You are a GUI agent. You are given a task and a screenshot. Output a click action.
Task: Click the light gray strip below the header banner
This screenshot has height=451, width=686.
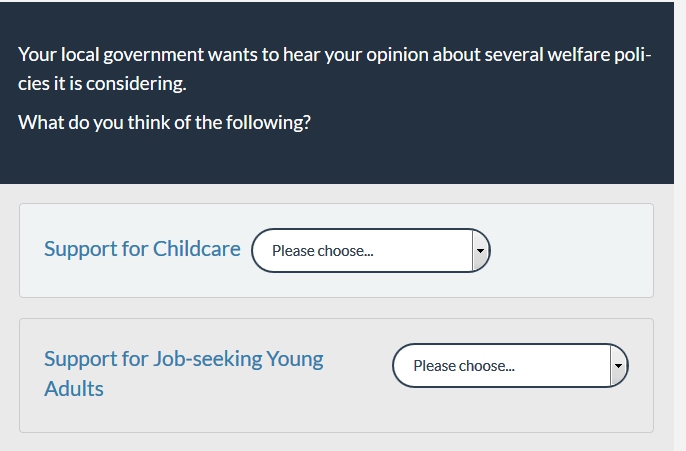coord(336,193)
